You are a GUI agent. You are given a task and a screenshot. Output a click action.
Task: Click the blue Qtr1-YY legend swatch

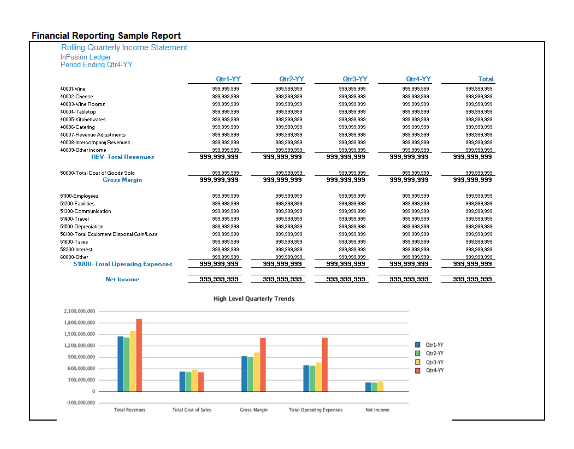pyautogui.click(x=418, y=345)
